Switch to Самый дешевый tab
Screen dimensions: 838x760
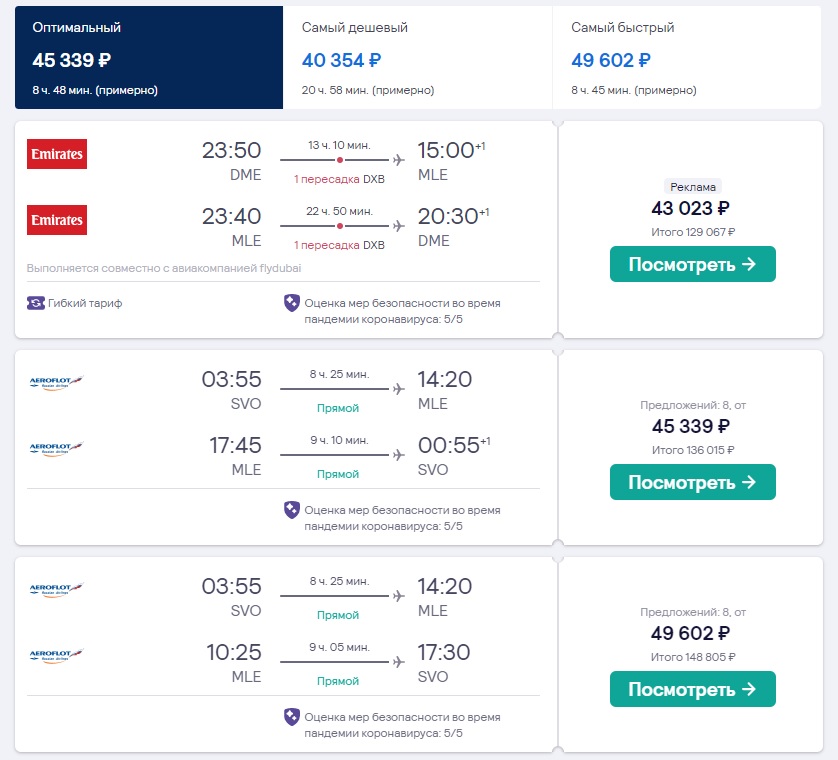[417, 58]
